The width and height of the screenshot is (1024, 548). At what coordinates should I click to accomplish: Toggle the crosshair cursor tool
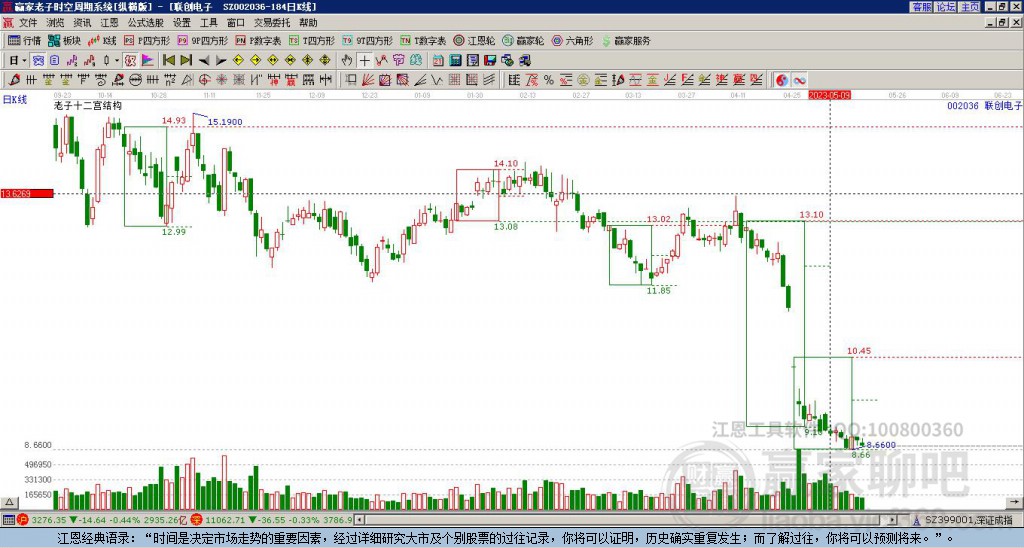364,61
